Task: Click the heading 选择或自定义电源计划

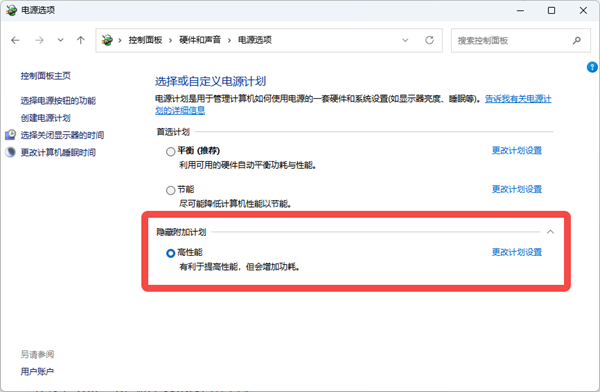Action: [210, 82]
